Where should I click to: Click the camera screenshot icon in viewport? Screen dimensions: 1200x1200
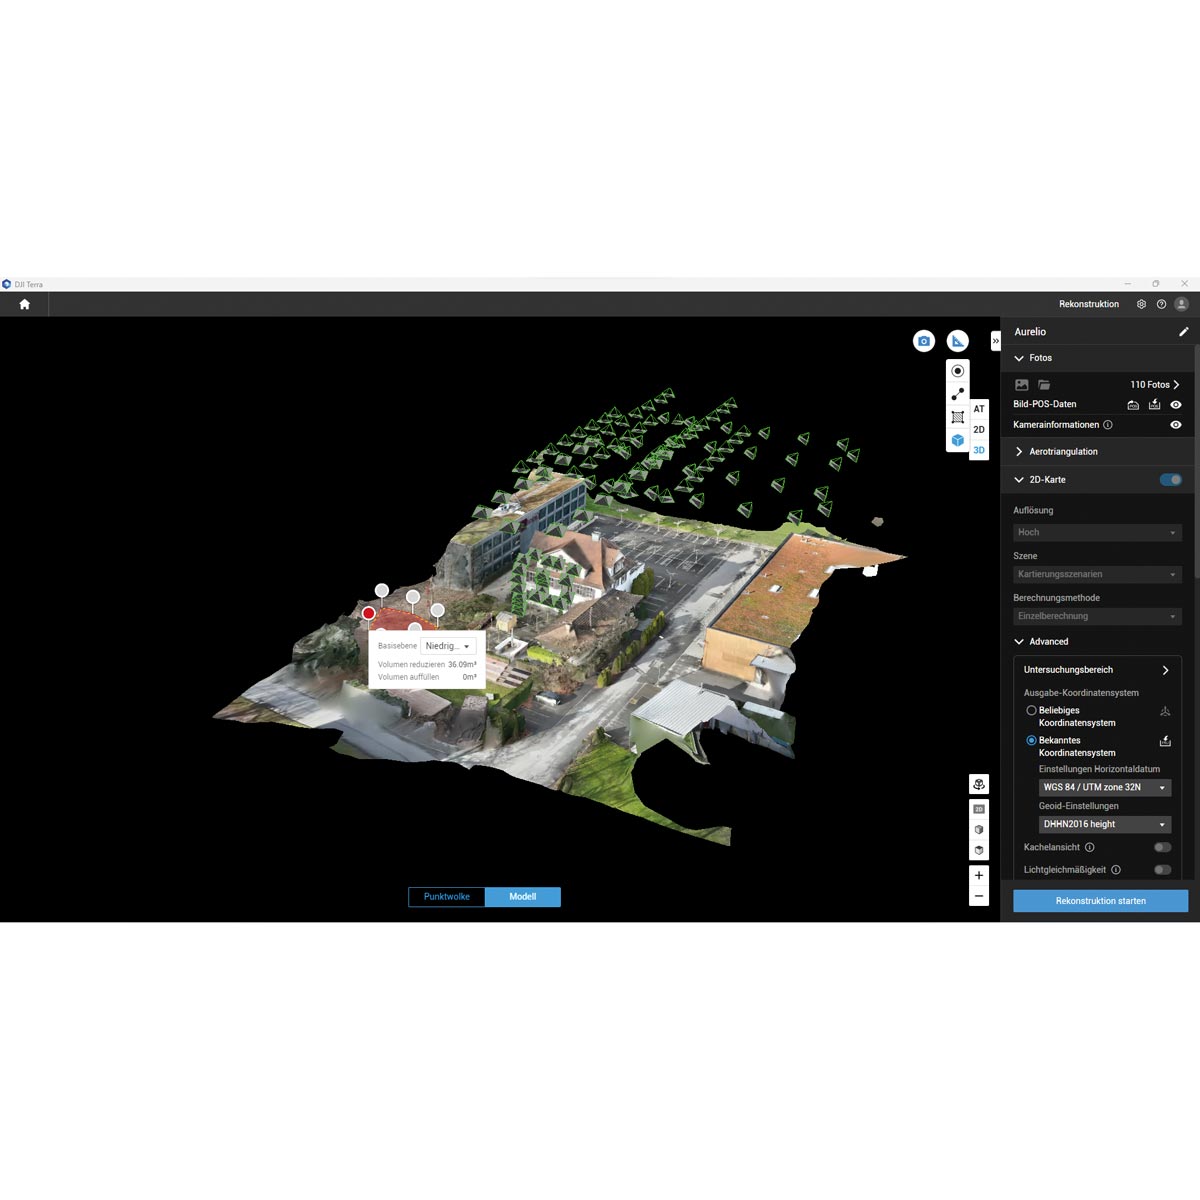pos(924,341)
